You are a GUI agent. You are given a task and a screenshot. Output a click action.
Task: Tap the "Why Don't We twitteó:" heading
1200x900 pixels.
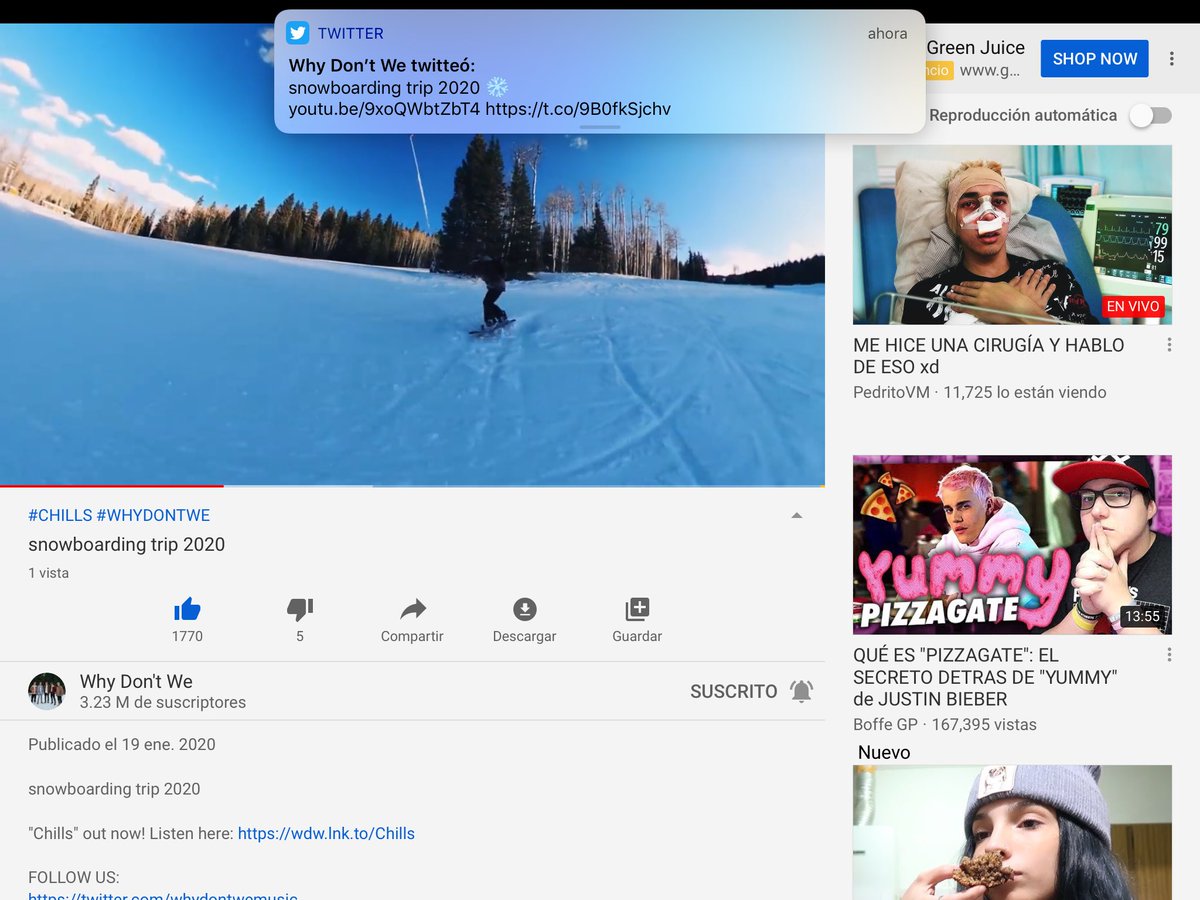coord(382,66)
